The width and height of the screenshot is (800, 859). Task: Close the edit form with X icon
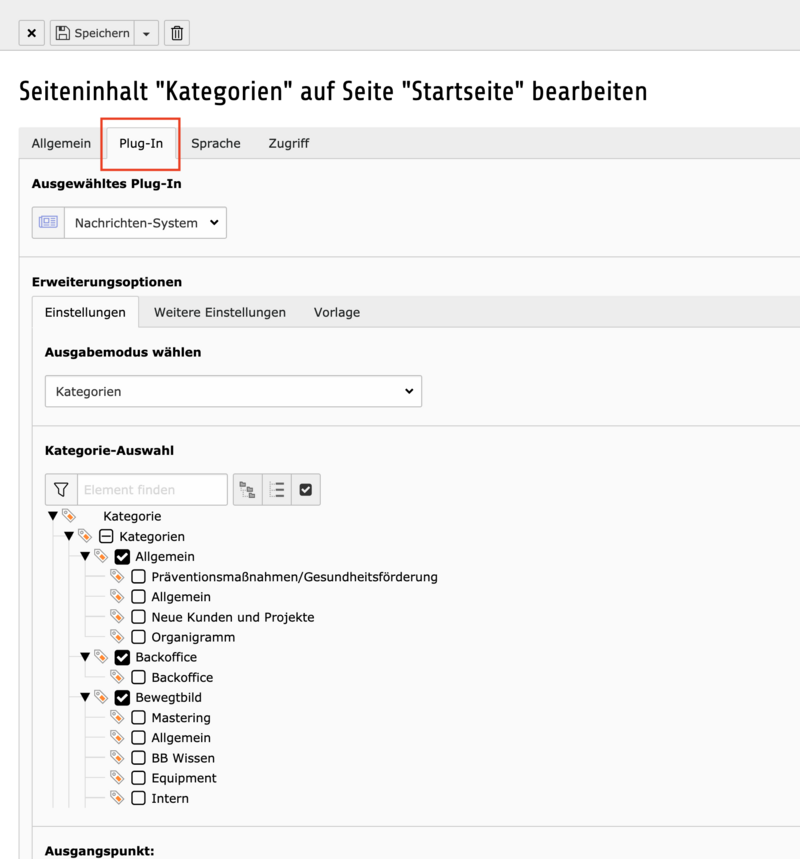pos(32,33)
